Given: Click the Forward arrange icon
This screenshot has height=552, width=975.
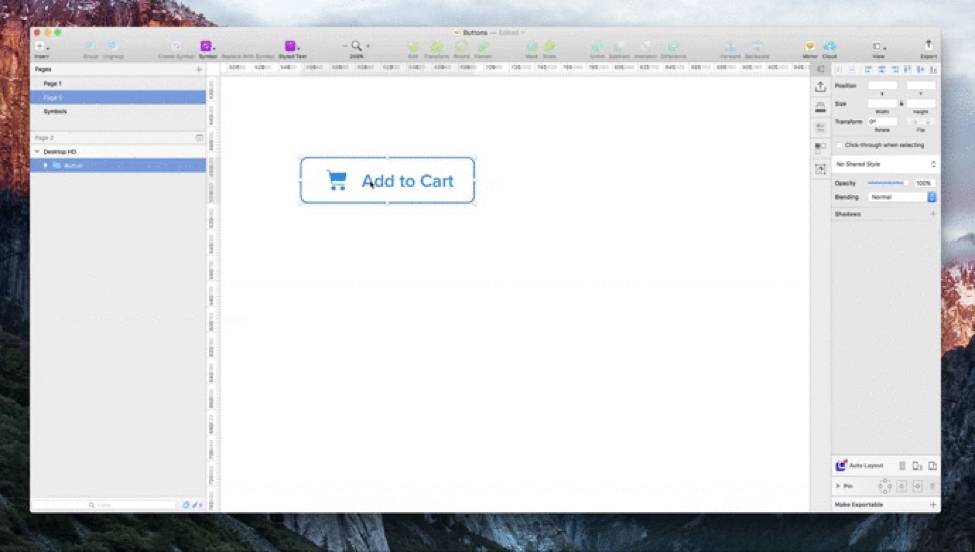Looking at the screenshot, I should point(731,46).
